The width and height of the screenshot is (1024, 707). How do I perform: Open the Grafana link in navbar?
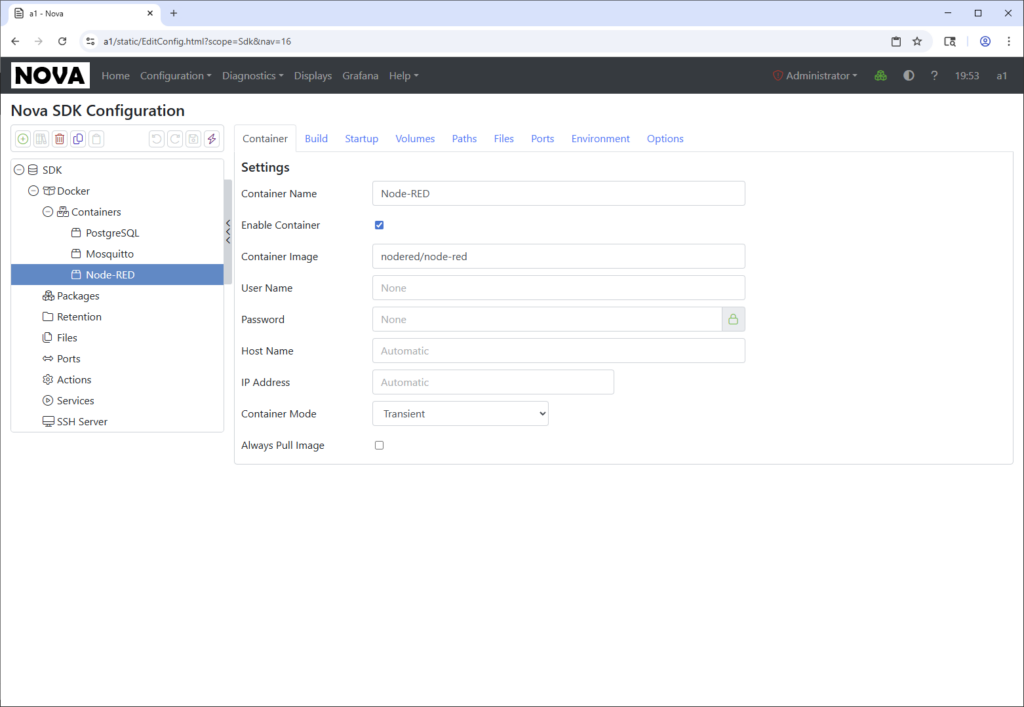[x=360, y=76]
